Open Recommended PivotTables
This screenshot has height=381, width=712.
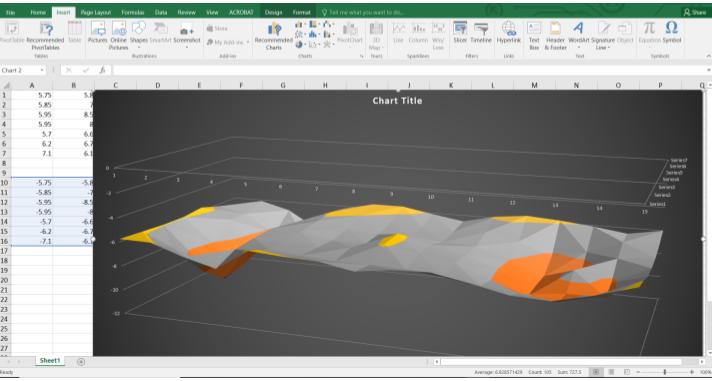(x=45, y=35)
